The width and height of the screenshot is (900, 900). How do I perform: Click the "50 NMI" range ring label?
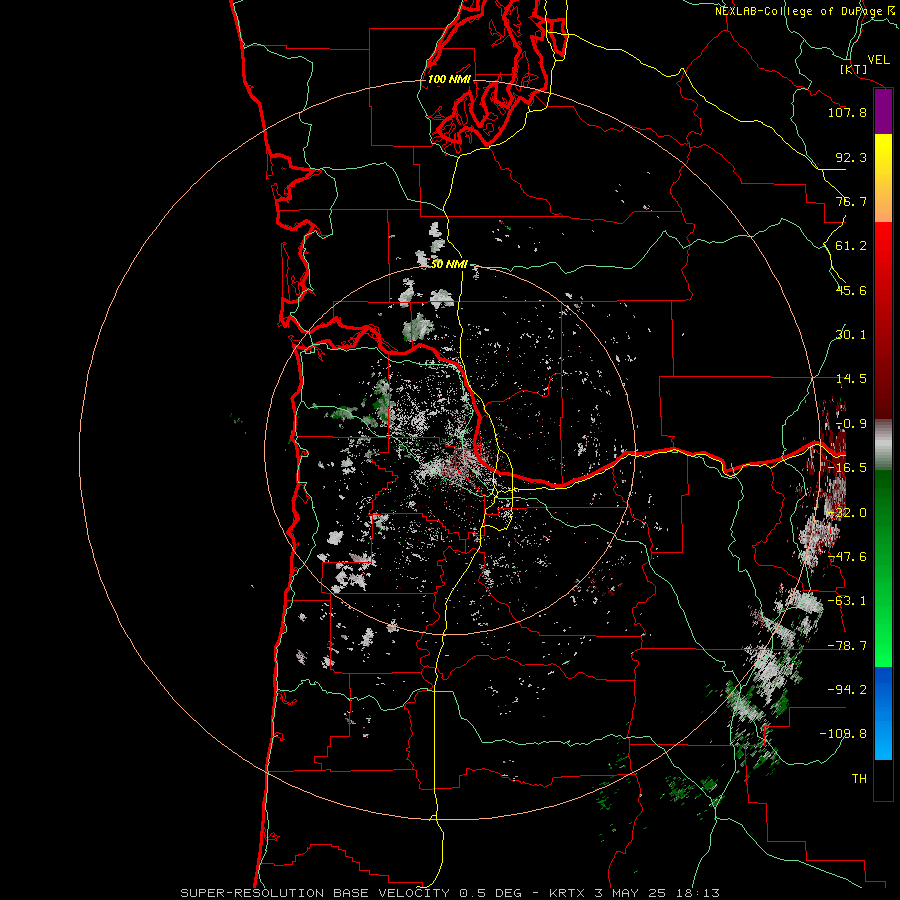click(x=449, y=264)
